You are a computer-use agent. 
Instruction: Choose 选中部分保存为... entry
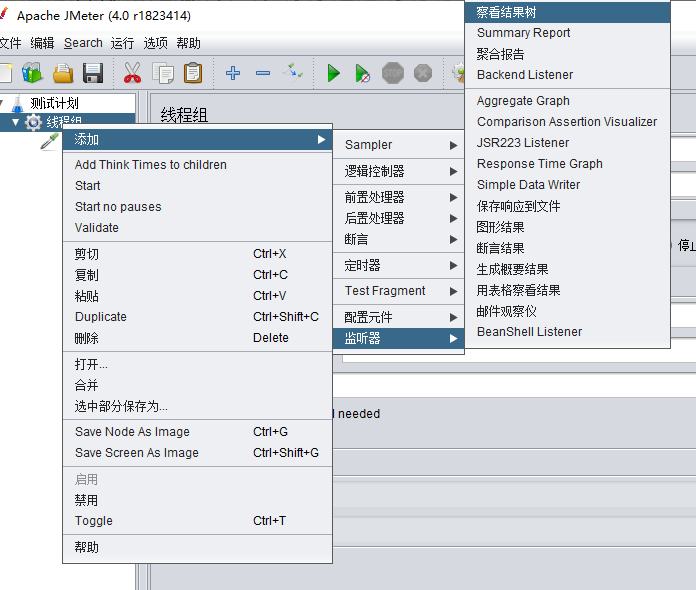coord(198,406)
